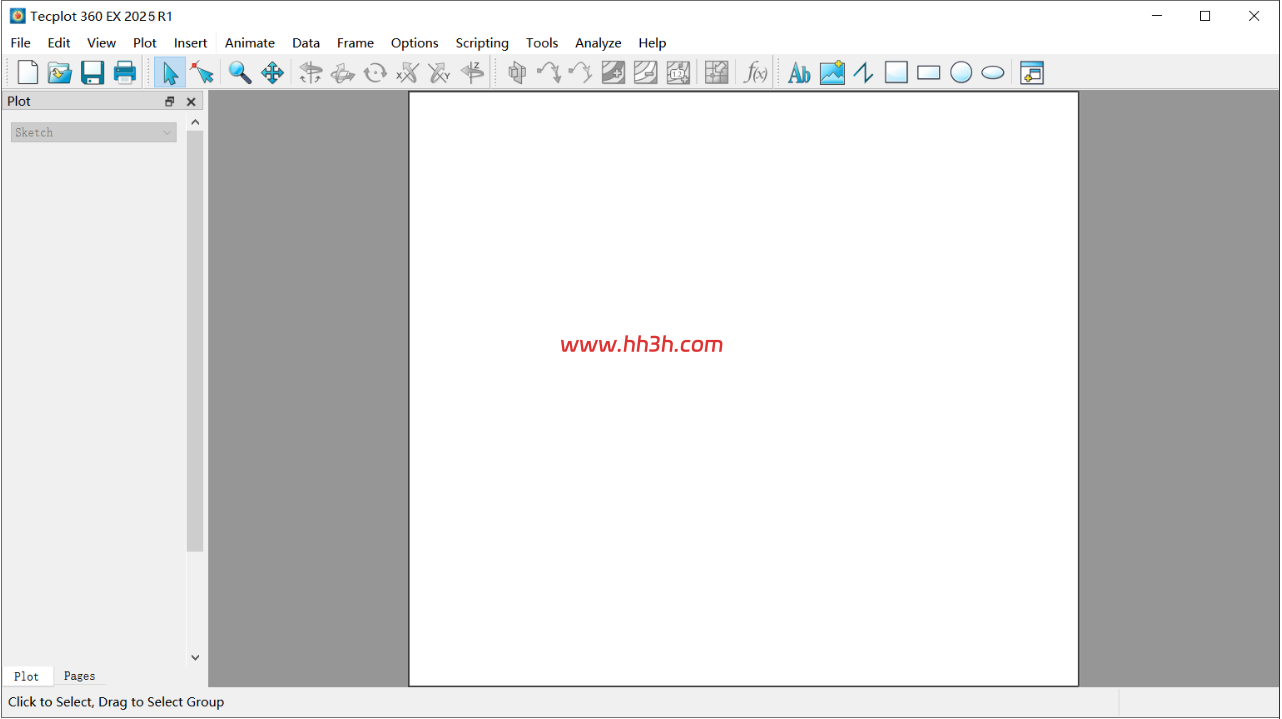Open the Edit menu
This screenshot has width=1282, height=719.
point(59,43)
